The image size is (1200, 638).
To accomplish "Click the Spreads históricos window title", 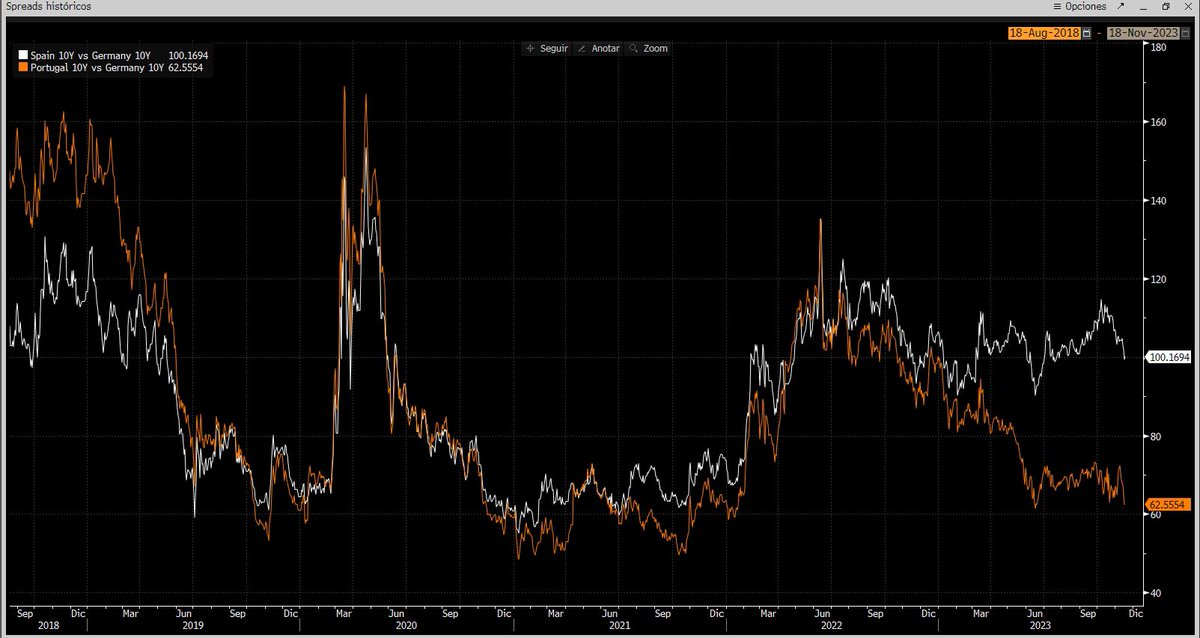I will pos(47,6).
